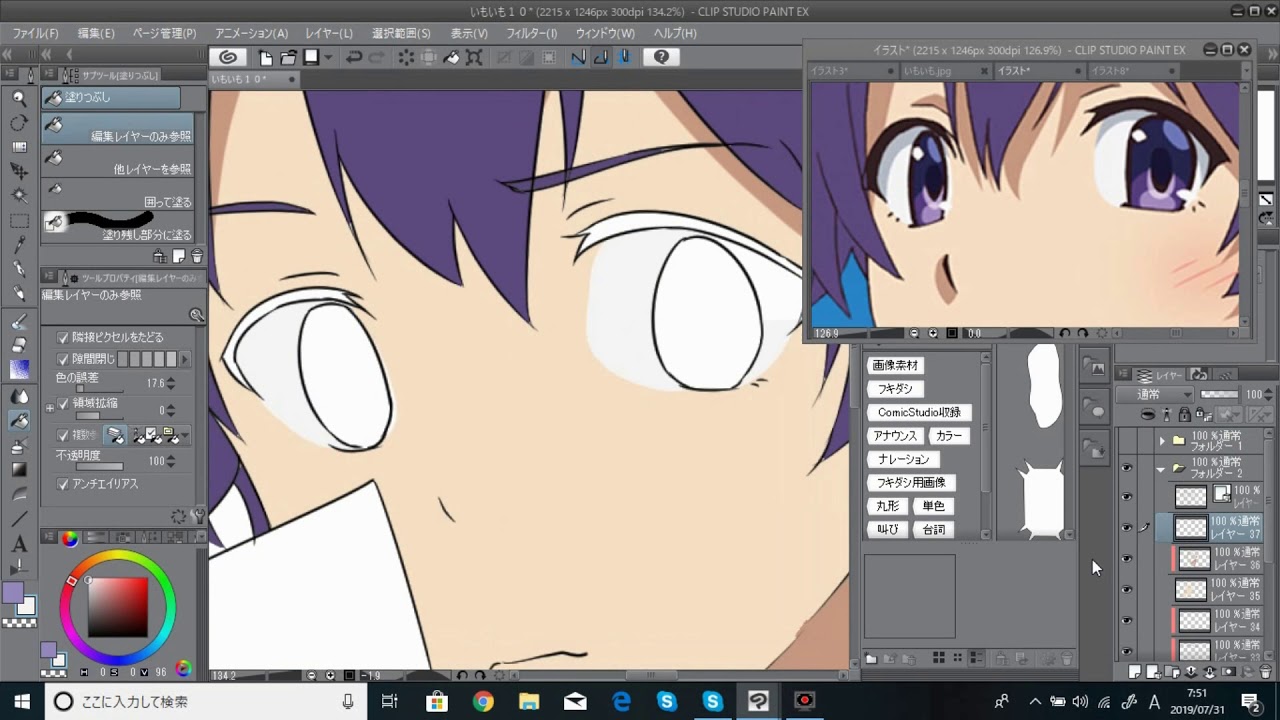This screenshot has width=1280, height=720.
Task: Select the Gradient tool in the toolbox
Action: coord(19,469)
